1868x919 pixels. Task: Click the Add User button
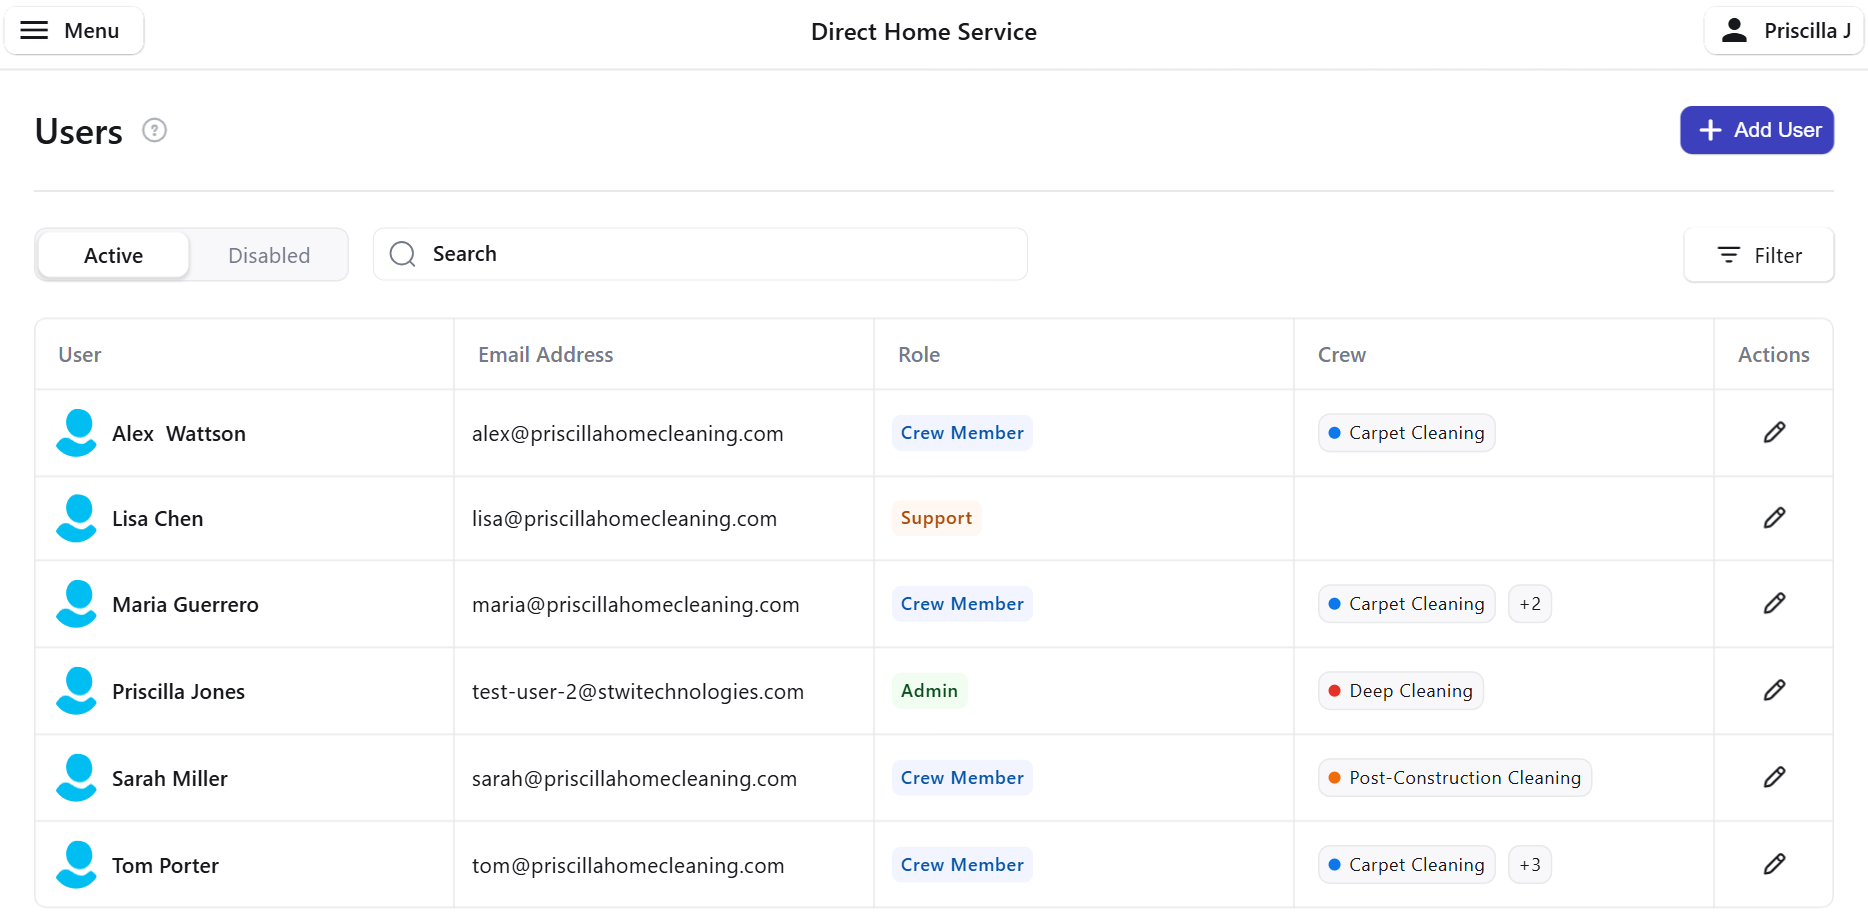pyautogui.click(x=1756, y=131)
